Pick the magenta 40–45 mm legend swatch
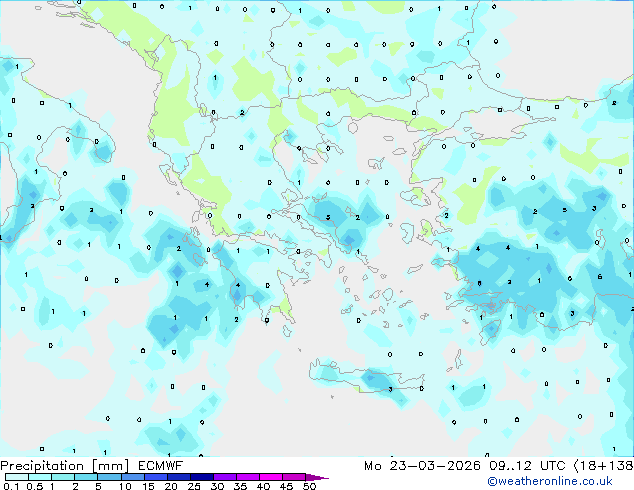Image resolution: width=634 pixels, height=490 pixels. pos(271,477)
